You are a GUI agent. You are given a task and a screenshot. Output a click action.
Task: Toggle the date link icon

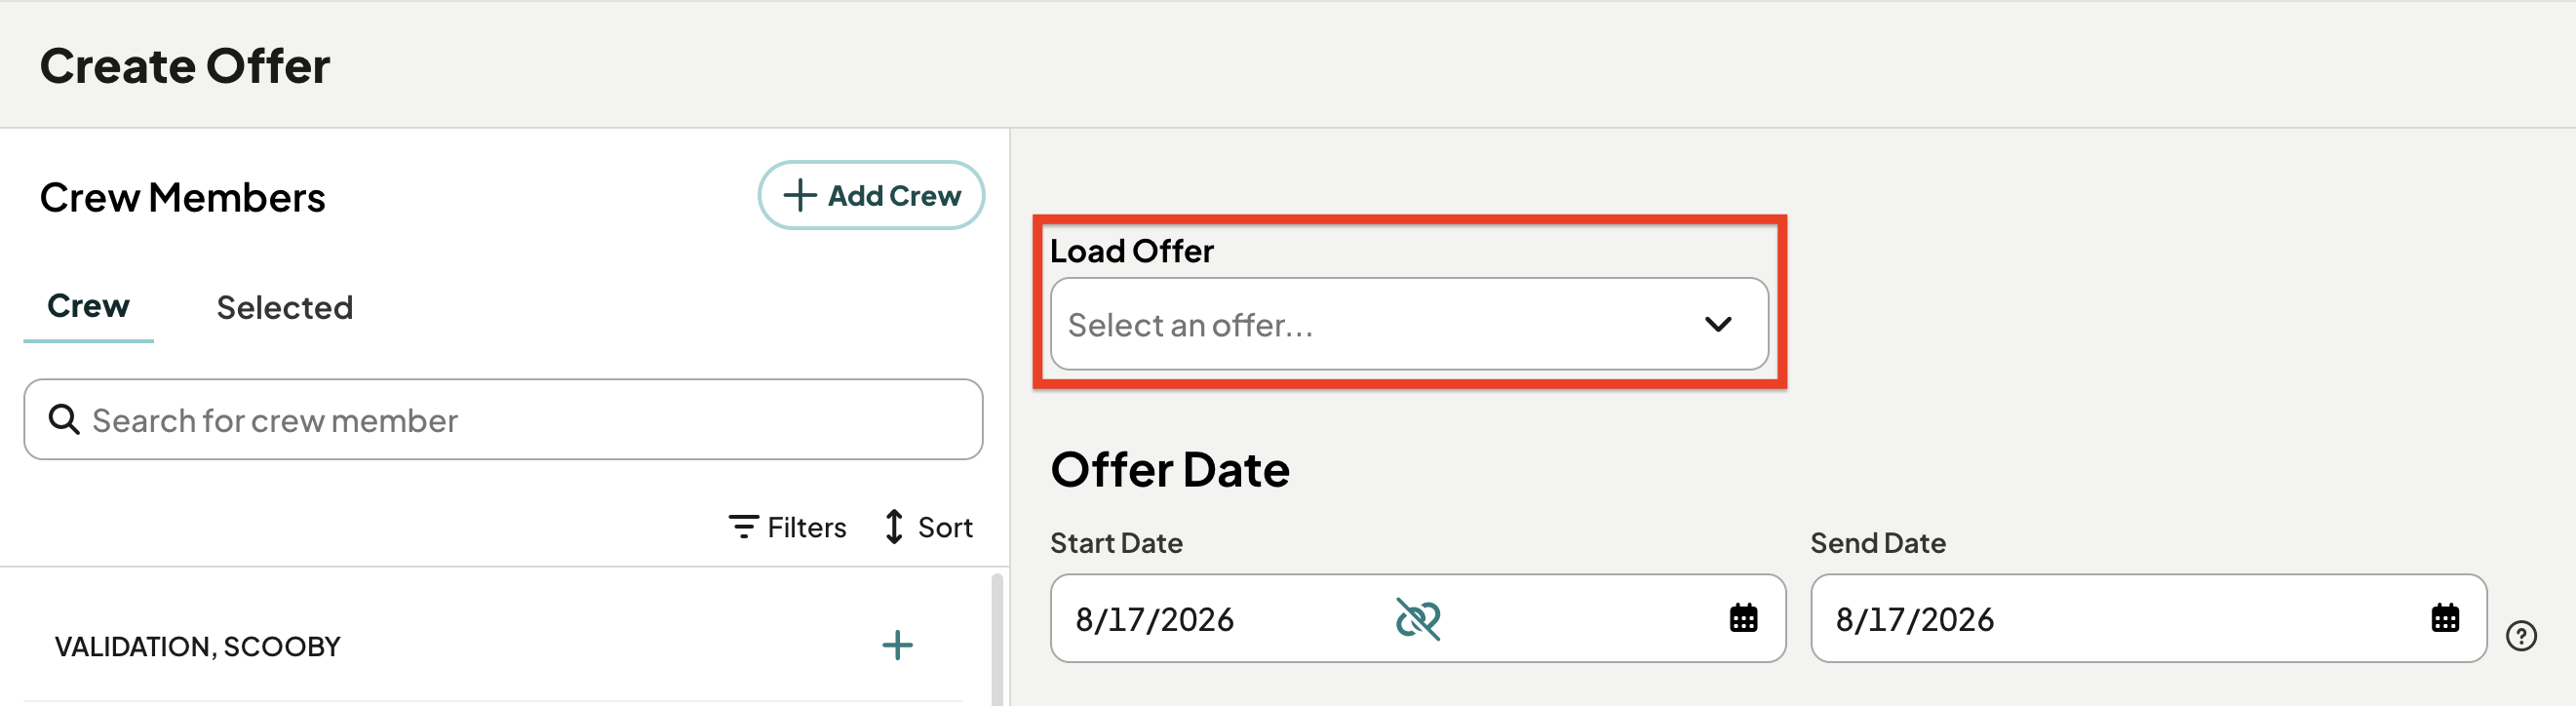click(1417, 619)
